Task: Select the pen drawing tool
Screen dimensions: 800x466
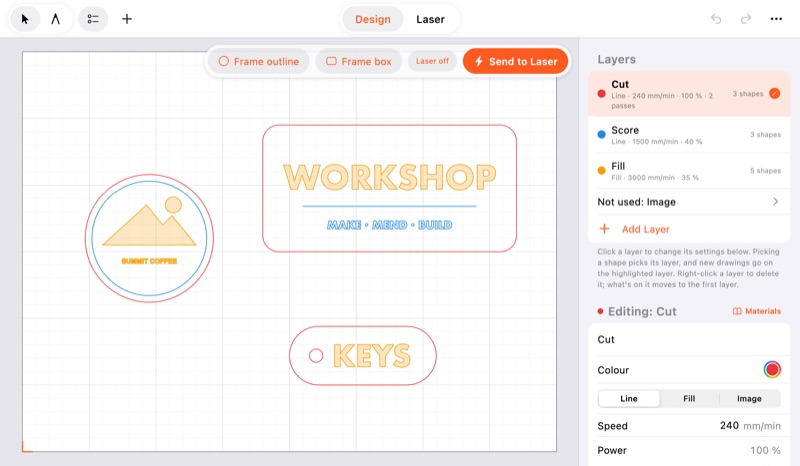Action: (x=56, y=19)
